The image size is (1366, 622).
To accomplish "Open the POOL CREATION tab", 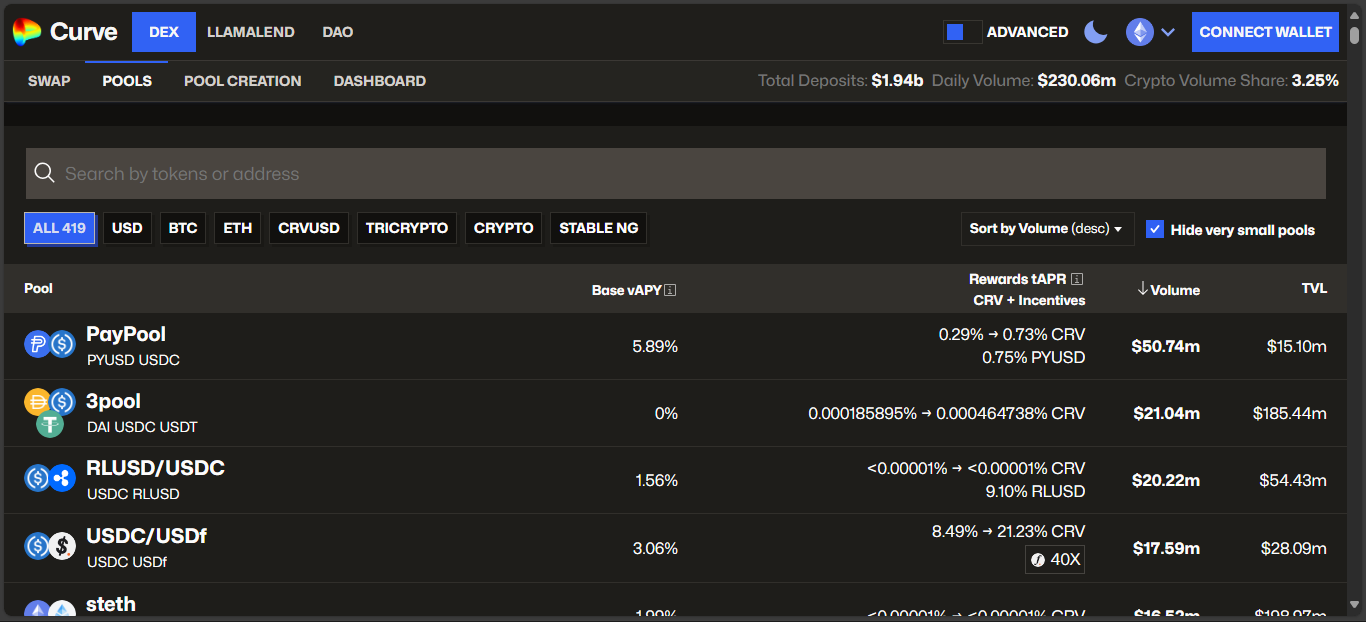I will click(x=242, y=81).
